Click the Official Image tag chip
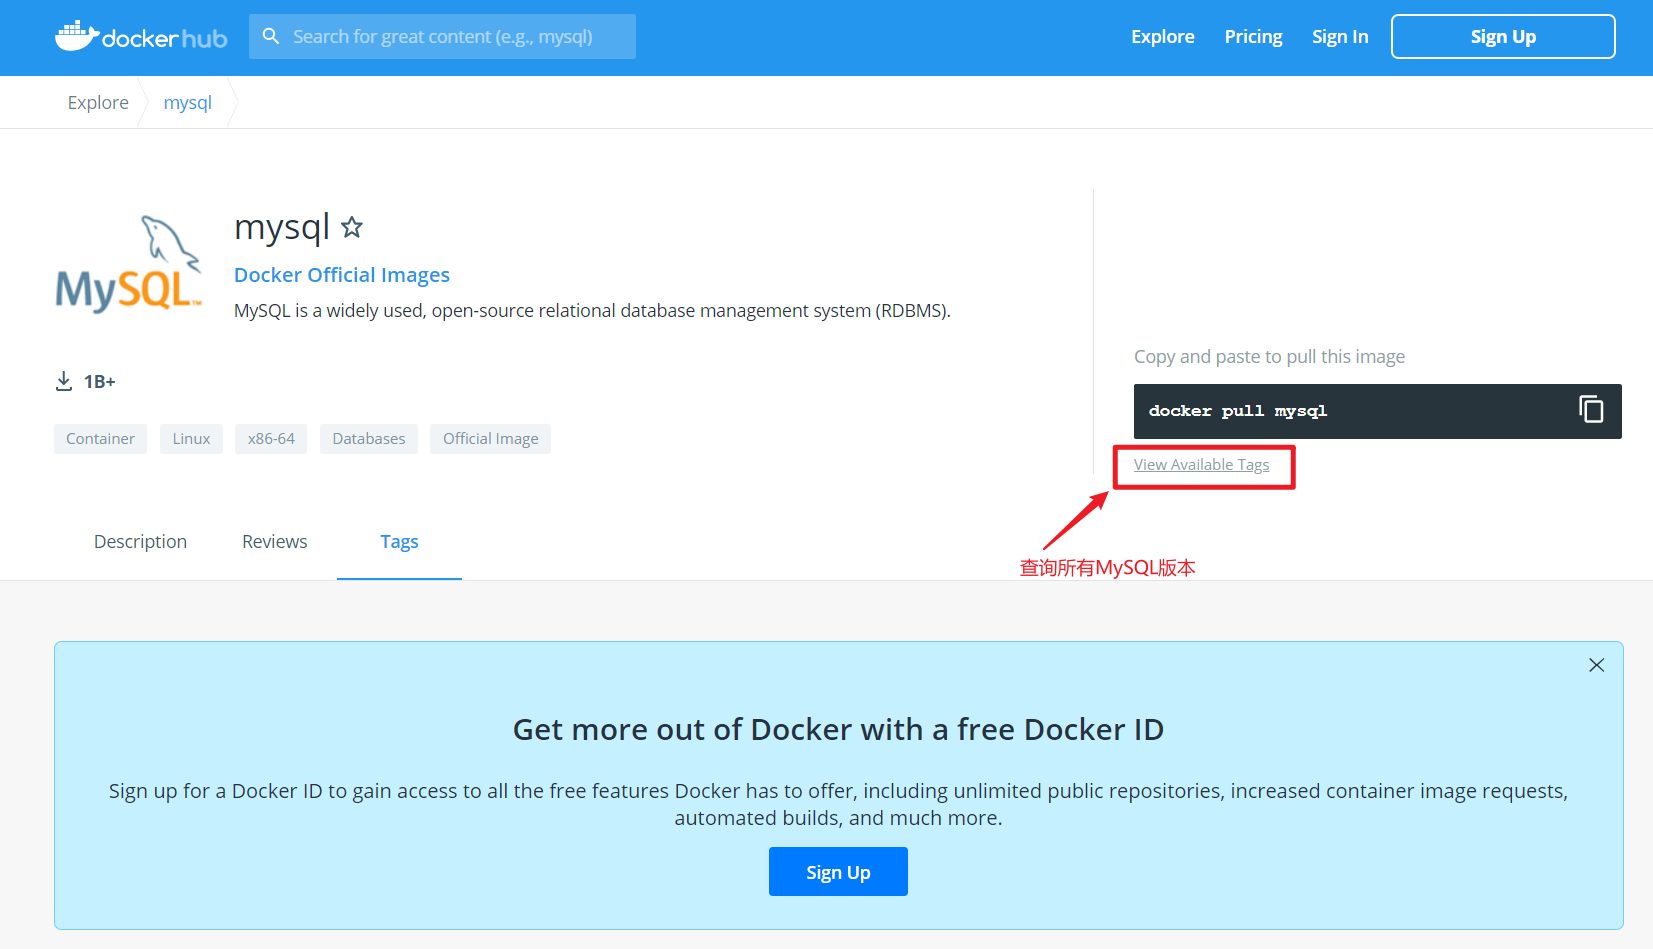Screen dimensions: 1653x949 pos(490,439)
